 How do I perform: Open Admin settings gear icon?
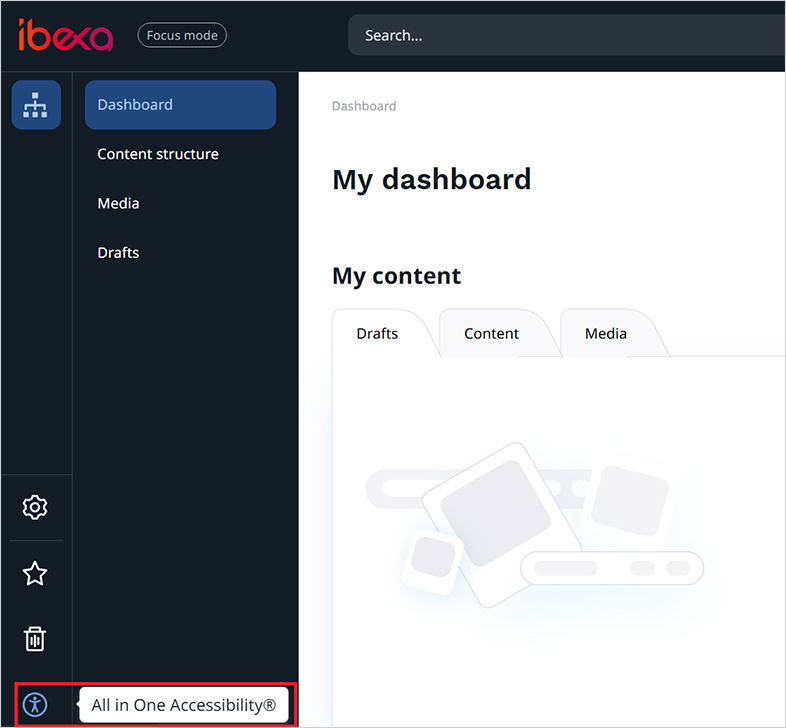click(35, 508)
